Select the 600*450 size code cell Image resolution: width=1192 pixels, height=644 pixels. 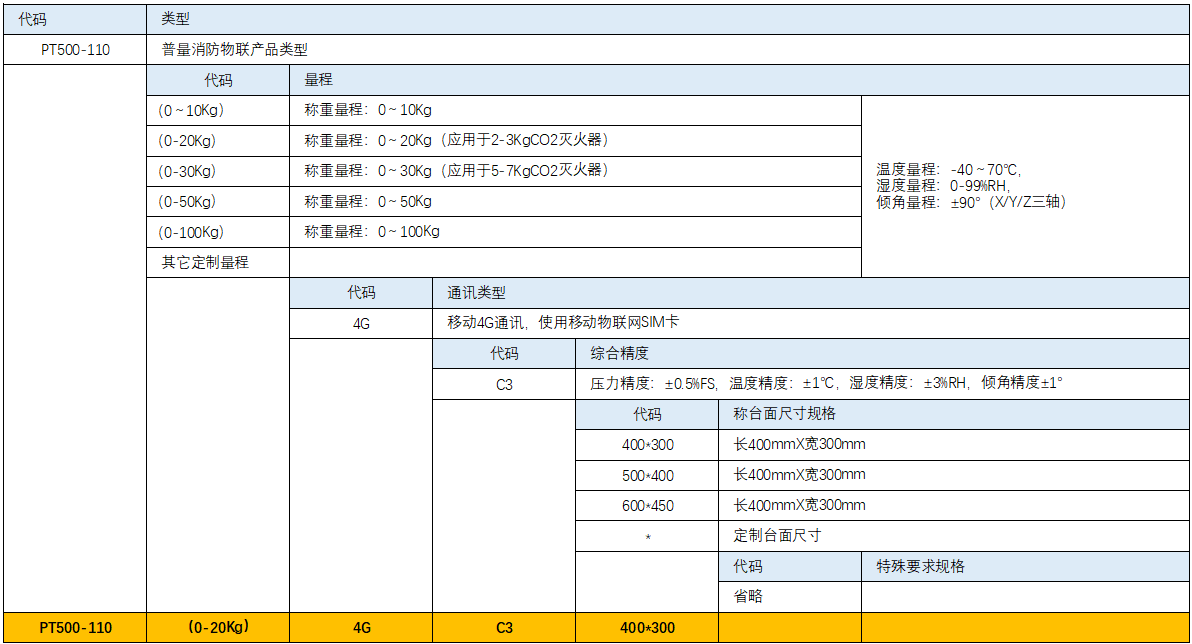pyautogui.click(x=647, y=505)
